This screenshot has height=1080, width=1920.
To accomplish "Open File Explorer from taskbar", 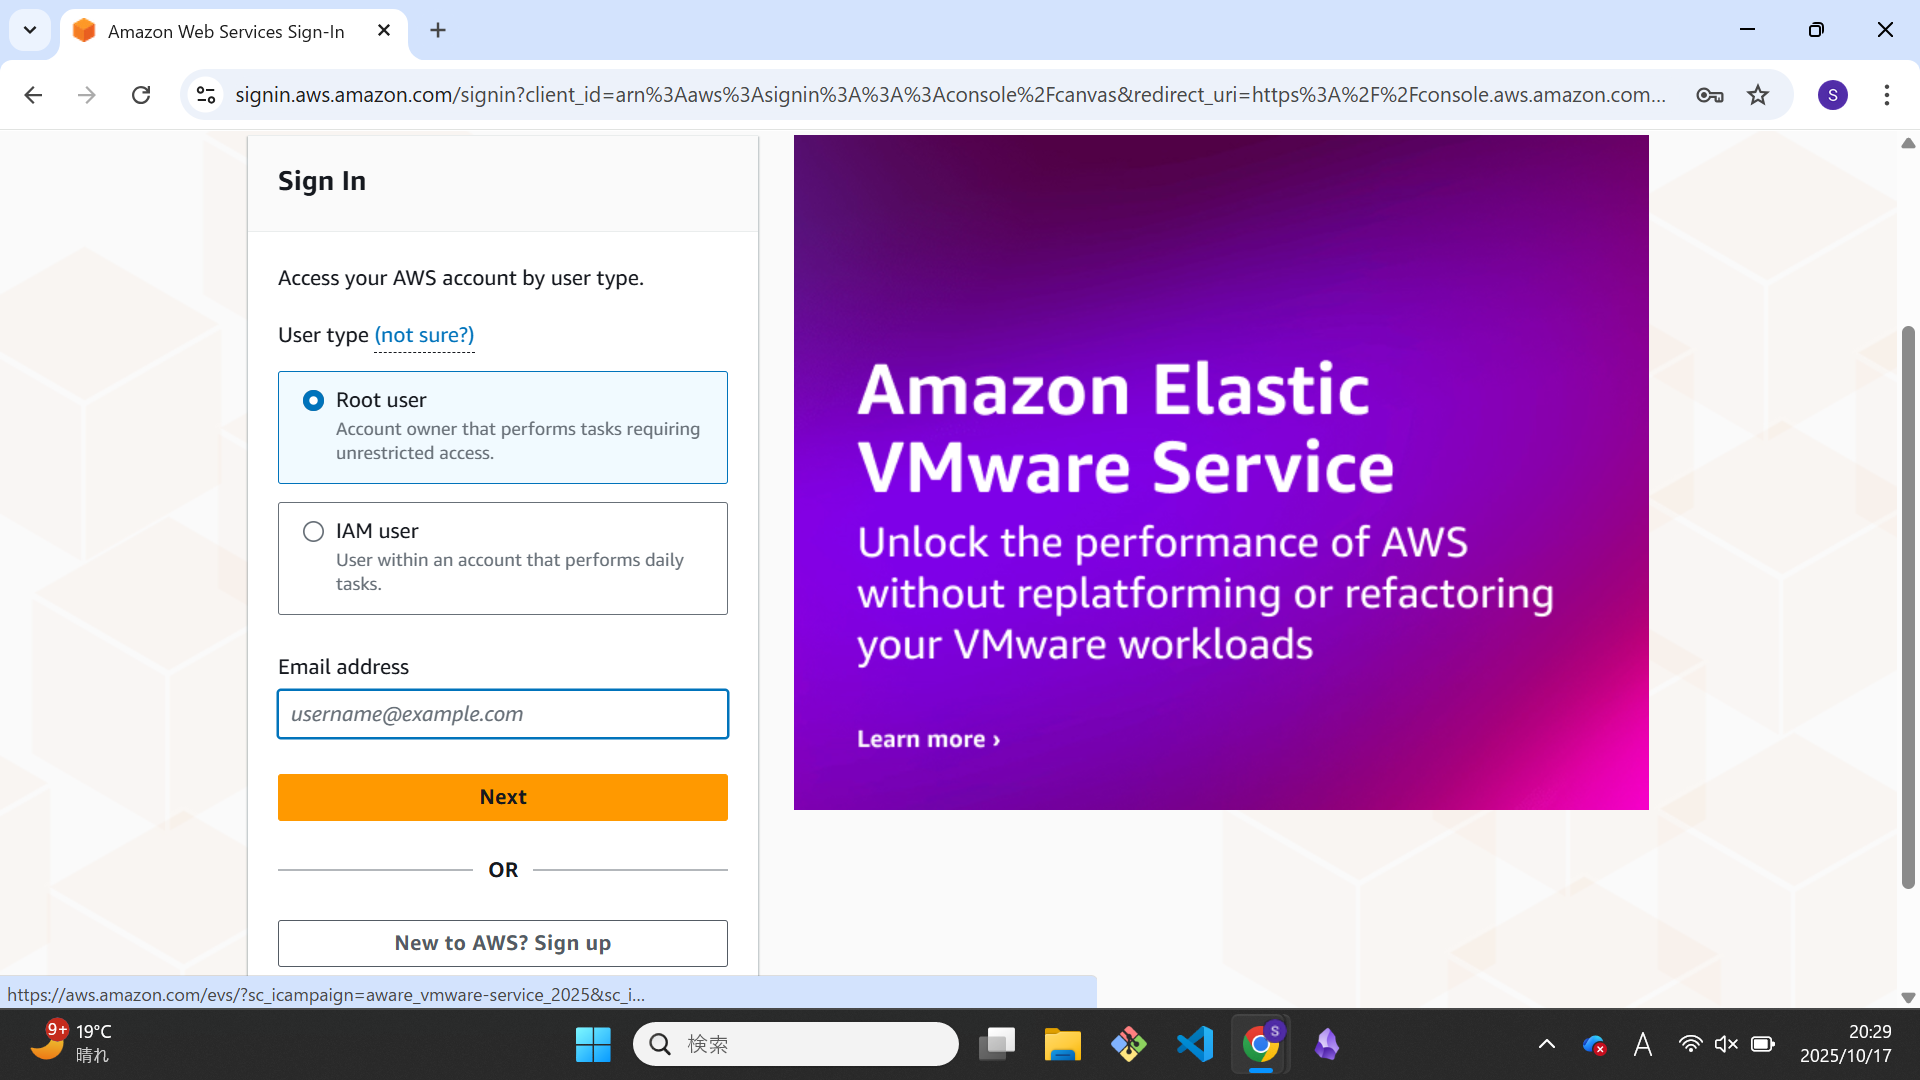I will (1062, 1044).
